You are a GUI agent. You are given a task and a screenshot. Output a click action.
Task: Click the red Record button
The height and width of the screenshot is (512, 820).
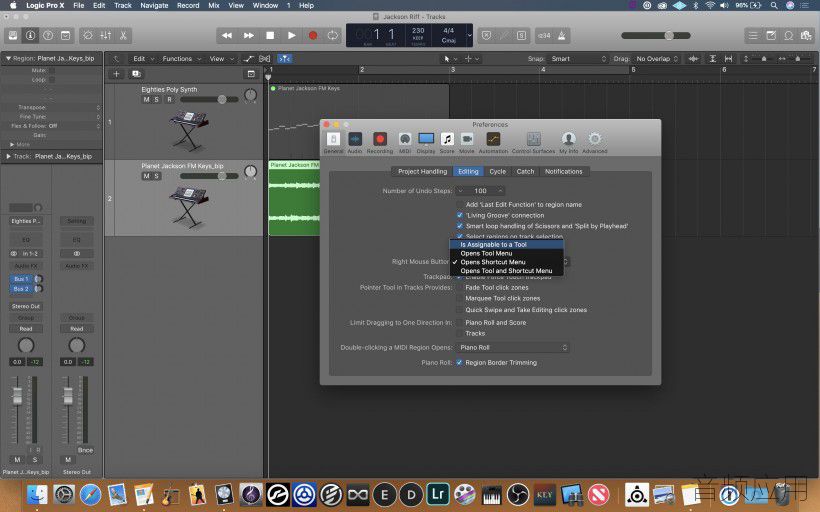[313, 36]
